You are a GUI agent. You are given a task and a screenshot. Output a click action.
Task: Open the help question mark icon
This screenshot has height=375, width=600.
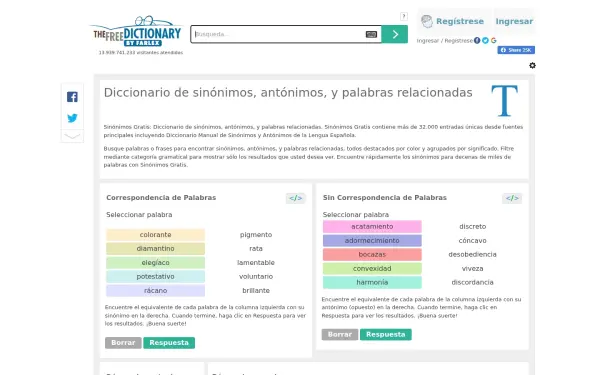(x=403, y=16)
